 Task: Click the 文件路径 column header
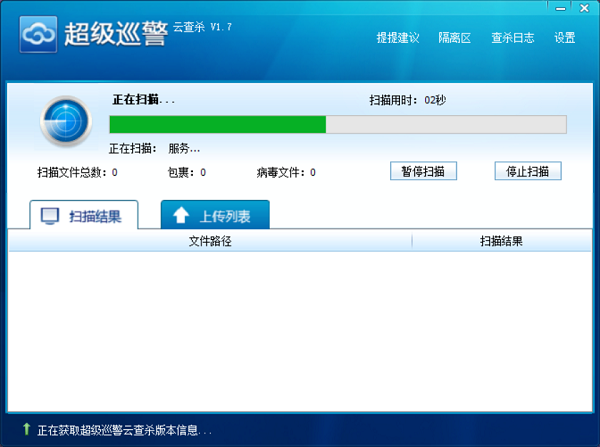pos(210,241)
